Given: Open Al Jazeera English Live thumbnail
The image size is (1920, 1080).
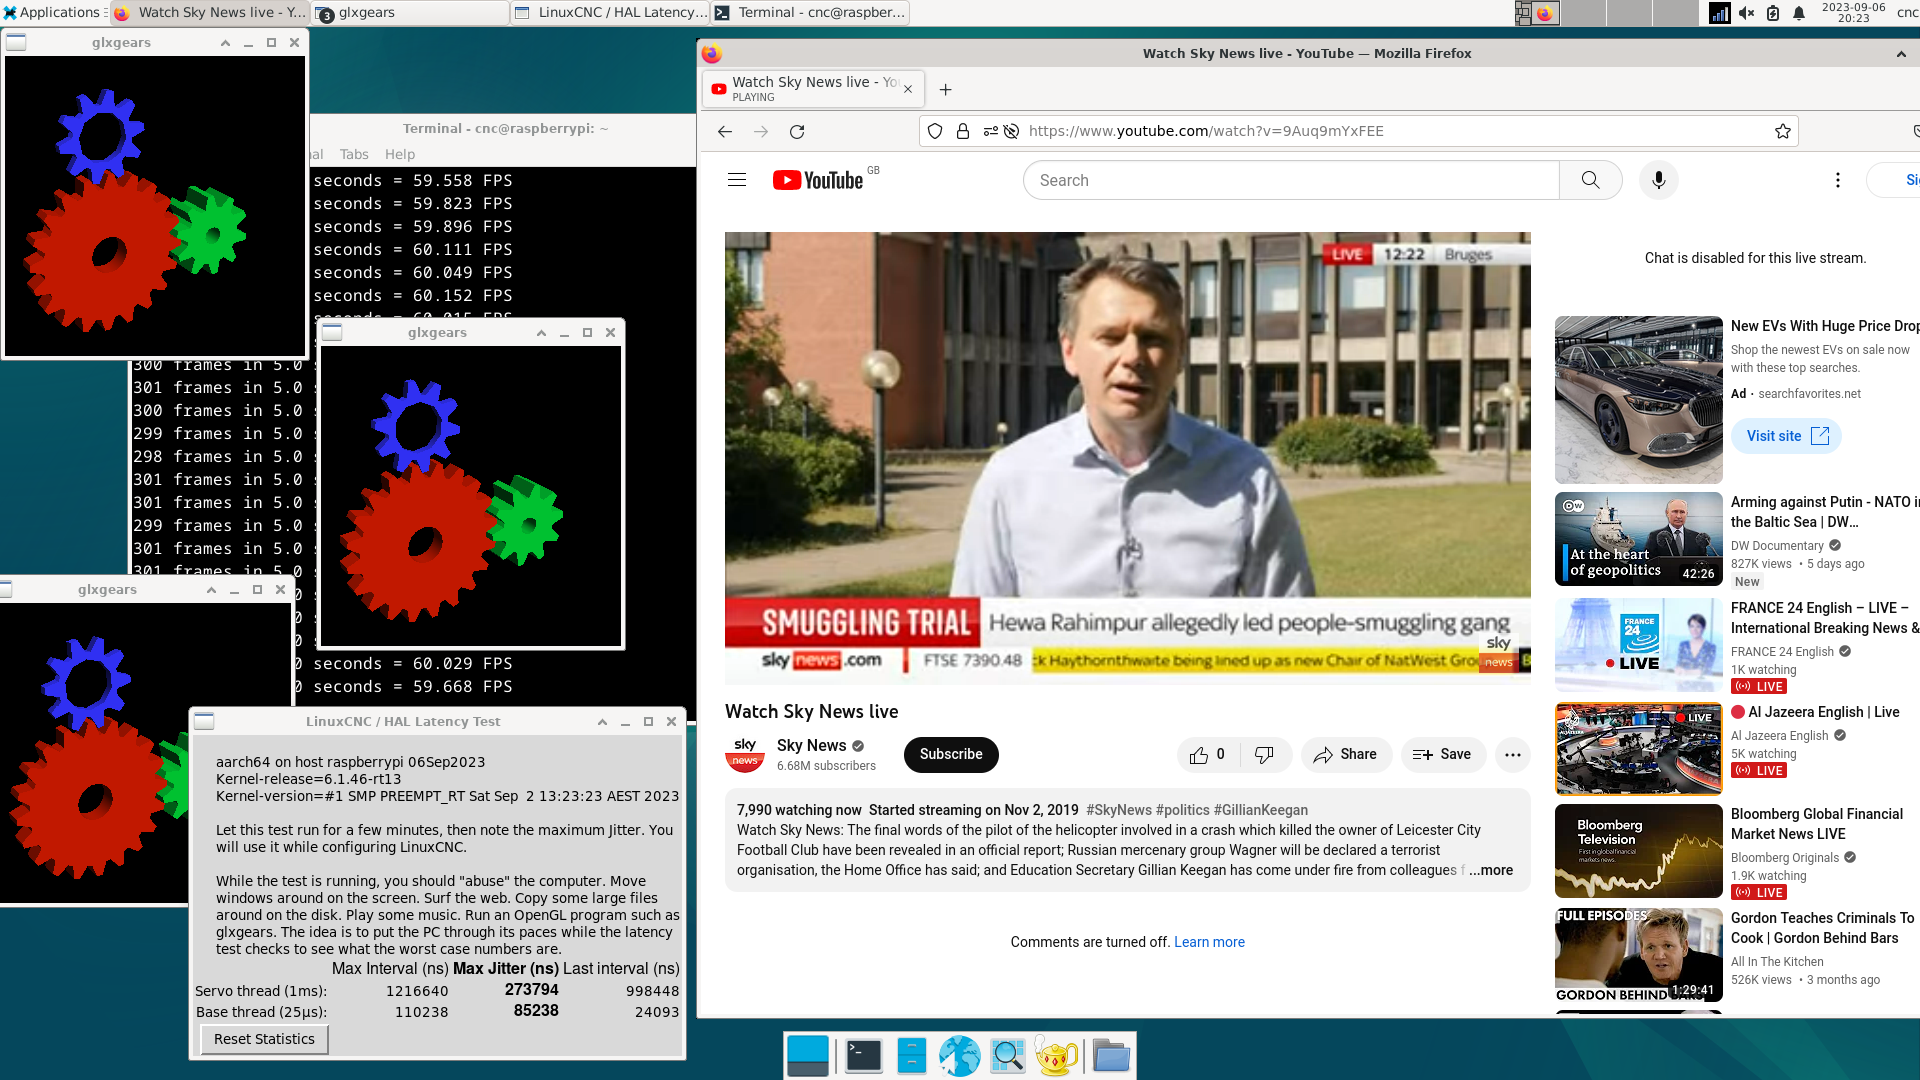Looking at the screenshot, I should pyautogui.click(x=1638, y=749).
